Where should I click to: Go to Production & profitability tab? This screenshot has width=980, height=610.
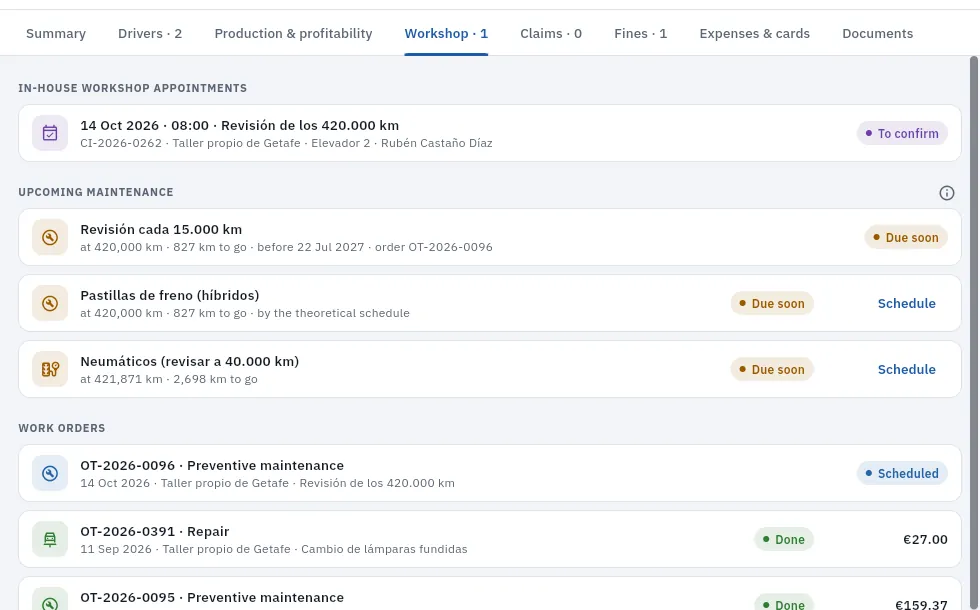(293, 34)
